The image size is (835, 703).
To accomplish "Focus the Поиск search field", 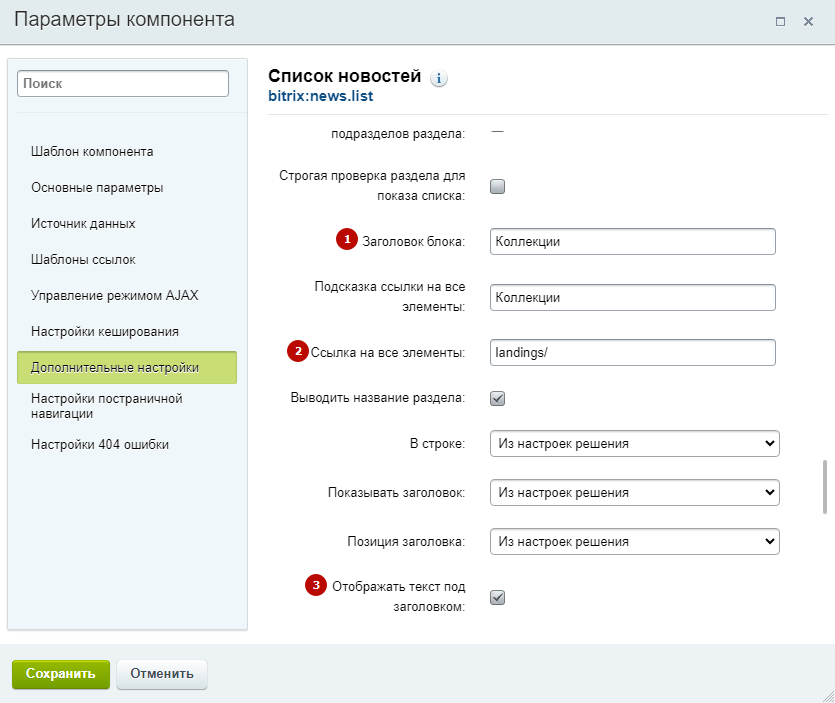I will point(123,84).
